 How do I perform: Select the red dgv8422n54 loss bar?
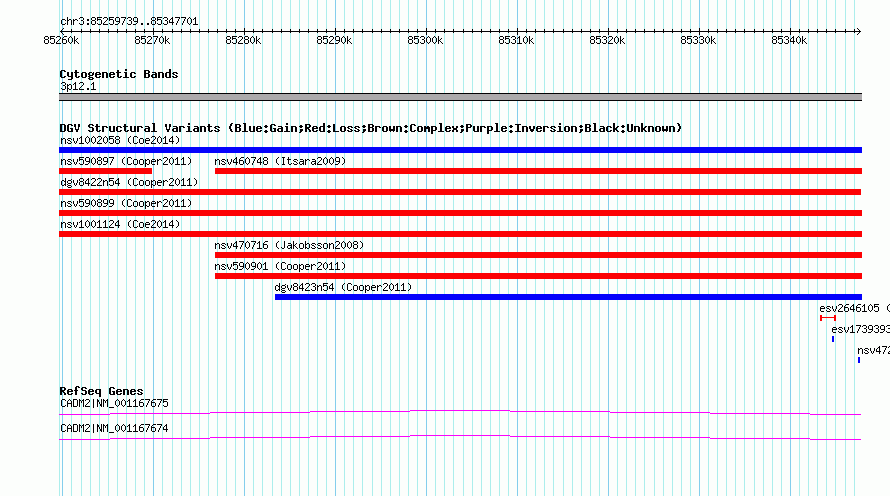460,192
